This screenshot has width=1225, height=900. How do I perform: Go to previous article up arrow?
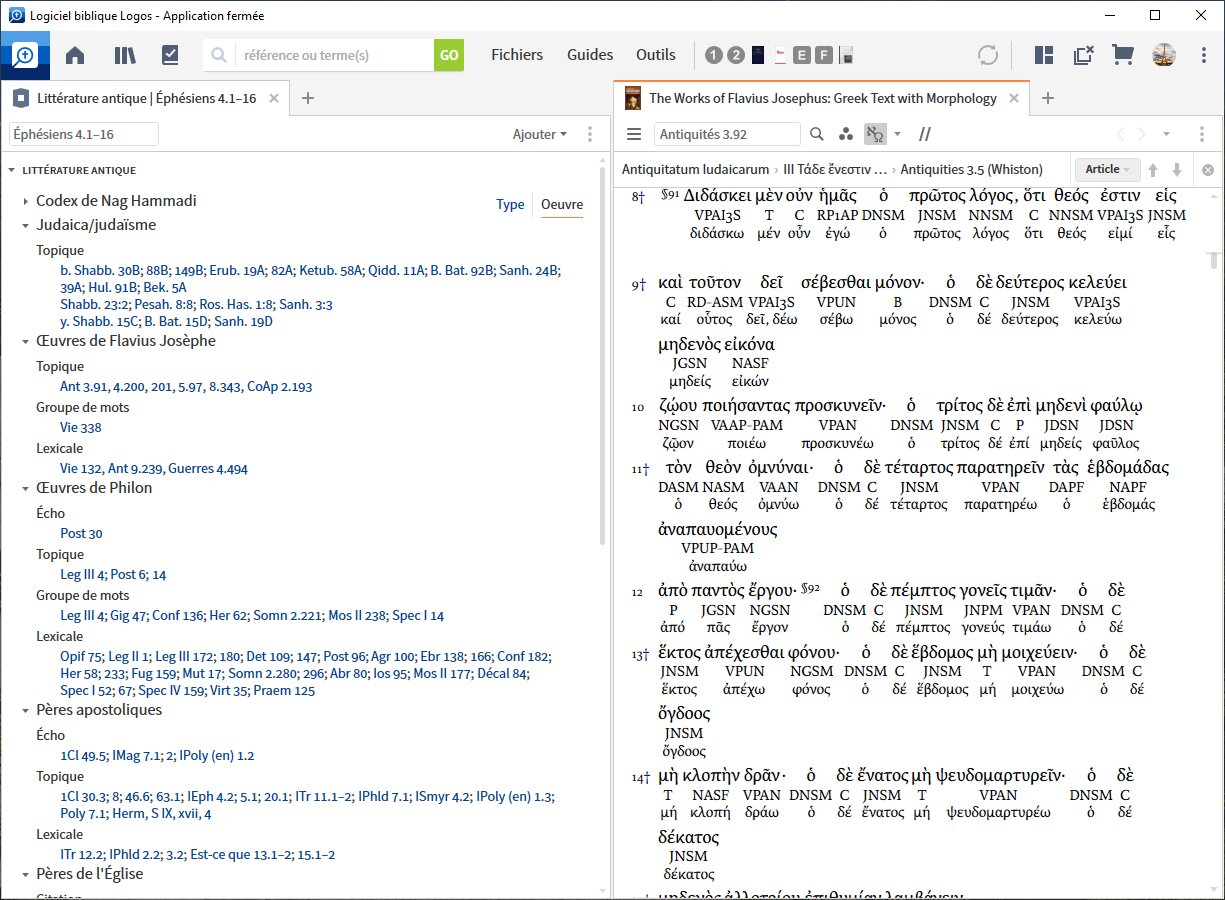pyautogui.click(x=1153, y=170)
